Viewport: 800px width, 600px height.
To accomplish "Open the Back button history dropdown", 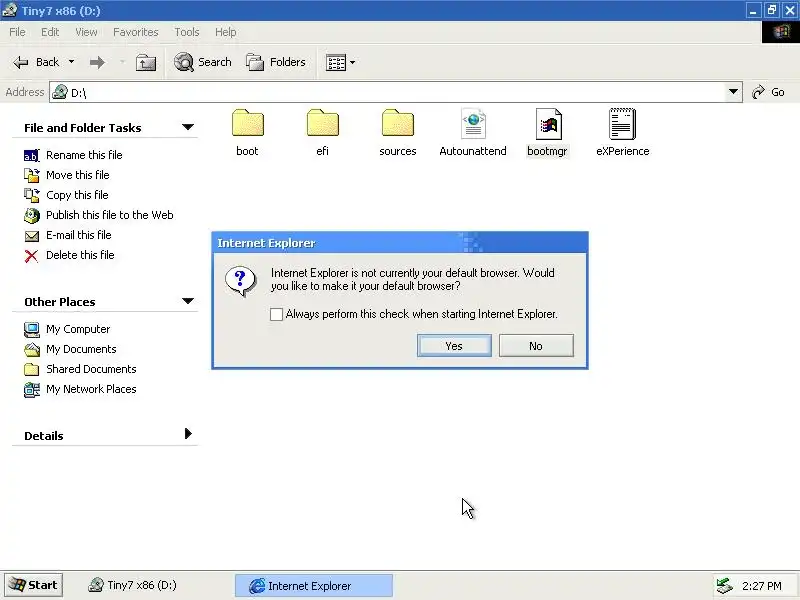I will pos(71,62).
